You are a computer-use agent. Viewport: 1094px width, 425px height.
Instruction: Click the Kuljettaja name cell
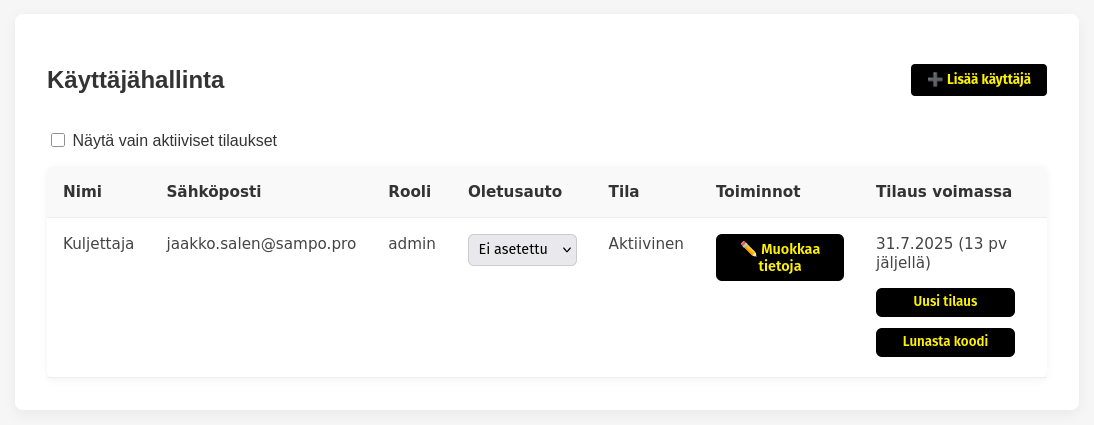98,244
